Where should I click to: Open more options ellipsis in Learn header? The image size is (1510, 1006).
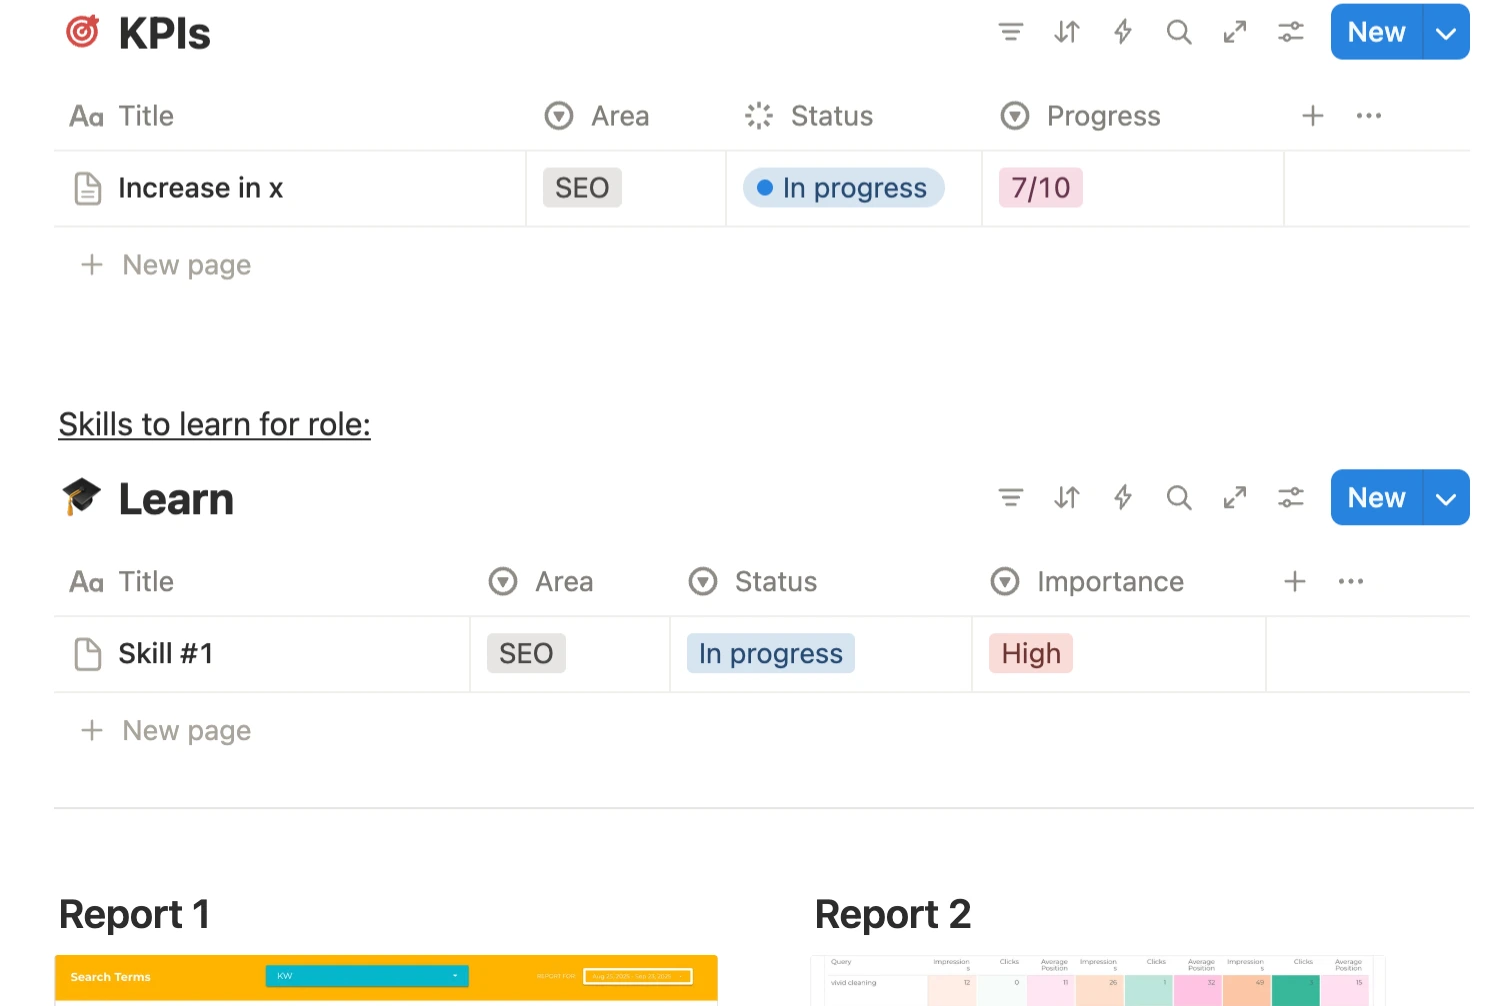[x=1351, y=581]
